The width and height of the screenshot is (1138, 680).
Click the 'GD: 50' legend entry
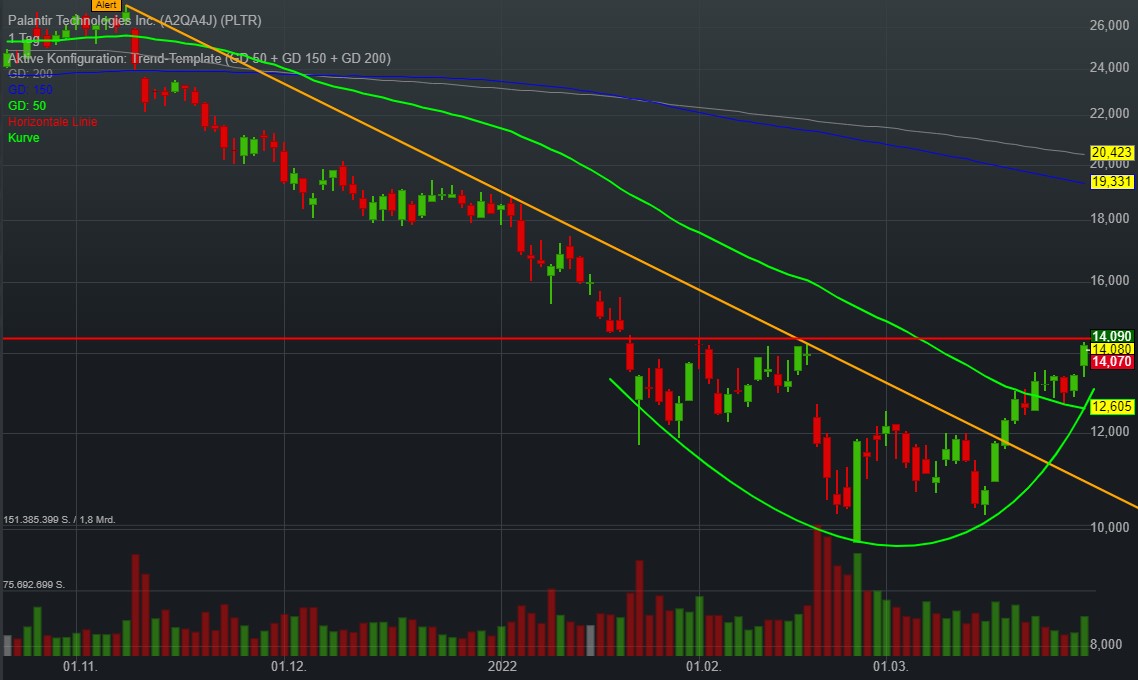point(27,105)
